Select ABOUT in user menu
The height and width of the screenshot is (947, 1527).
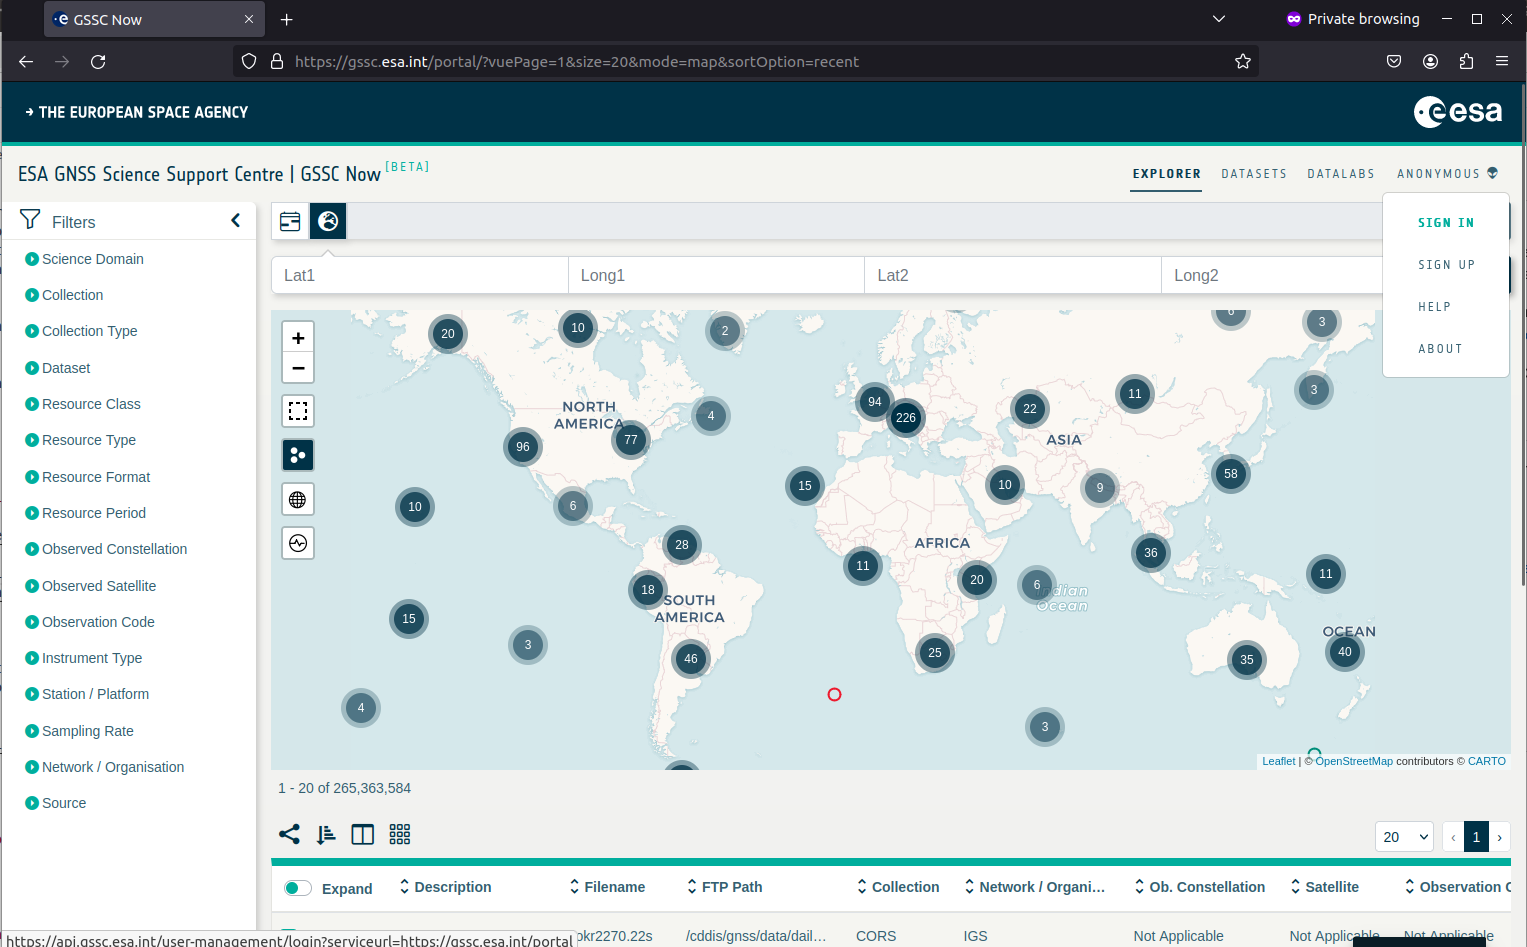click(1440, 349)
